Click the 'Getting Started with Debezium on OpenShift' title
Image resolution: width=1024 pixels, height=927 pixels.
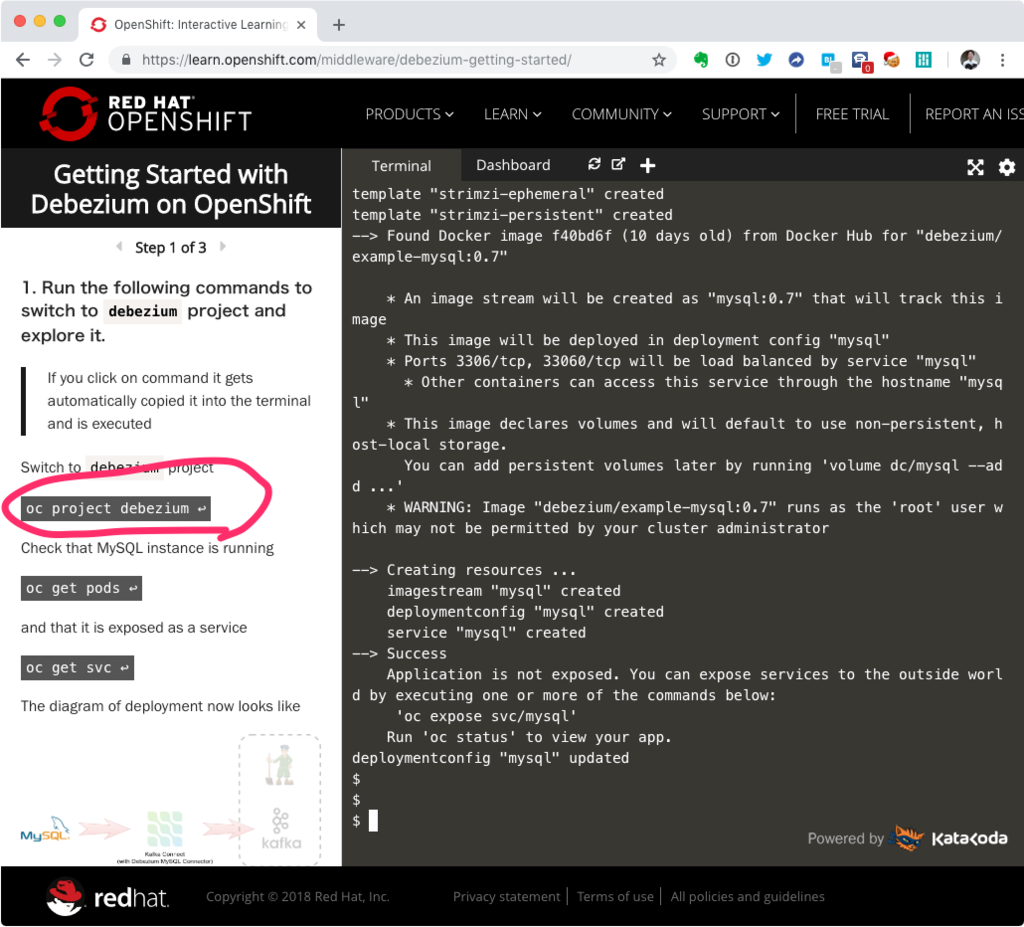[x=170, y=189]
